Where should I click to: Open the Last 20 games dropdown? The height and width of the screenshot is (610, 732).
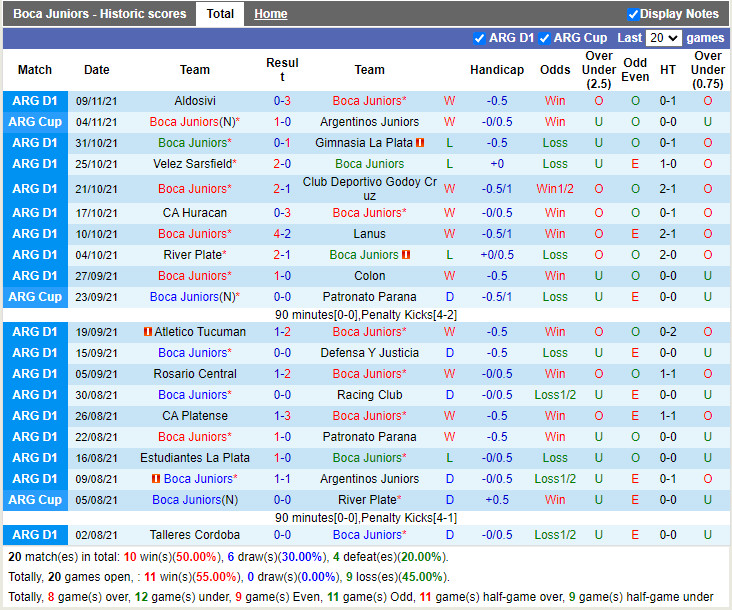pyautogui.click(x=664, y=38)
